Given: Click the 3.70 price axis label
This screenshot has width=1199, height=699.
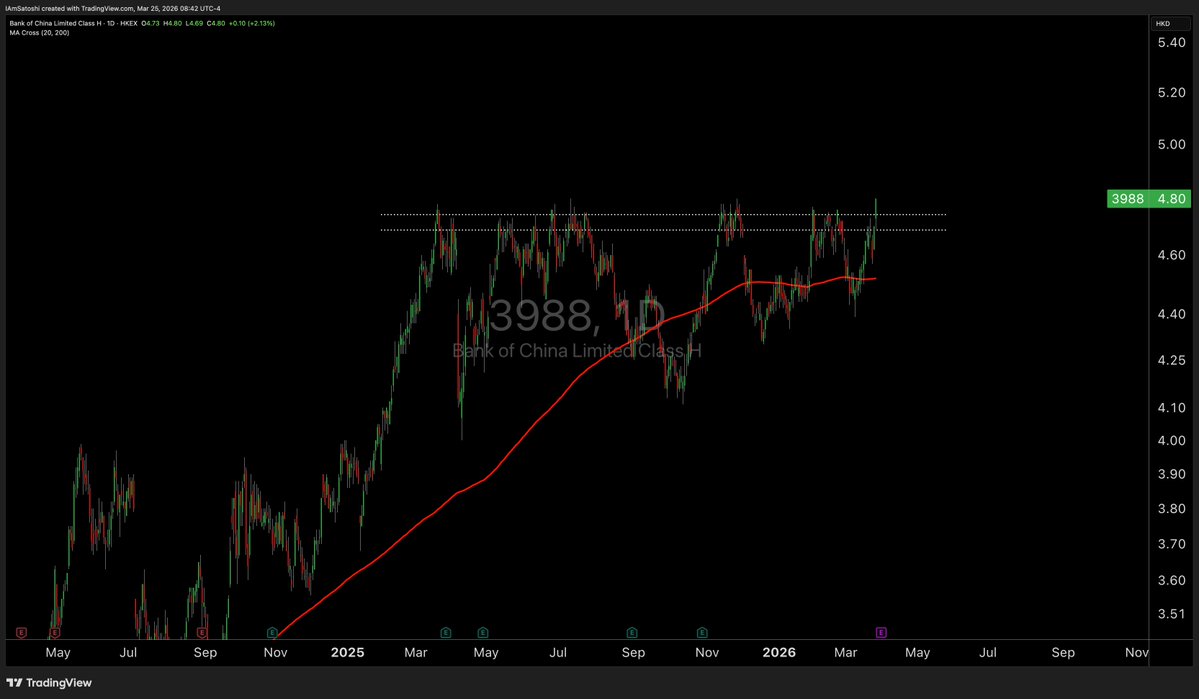Looking at the screenshot, I should [x=1171, y=545].
